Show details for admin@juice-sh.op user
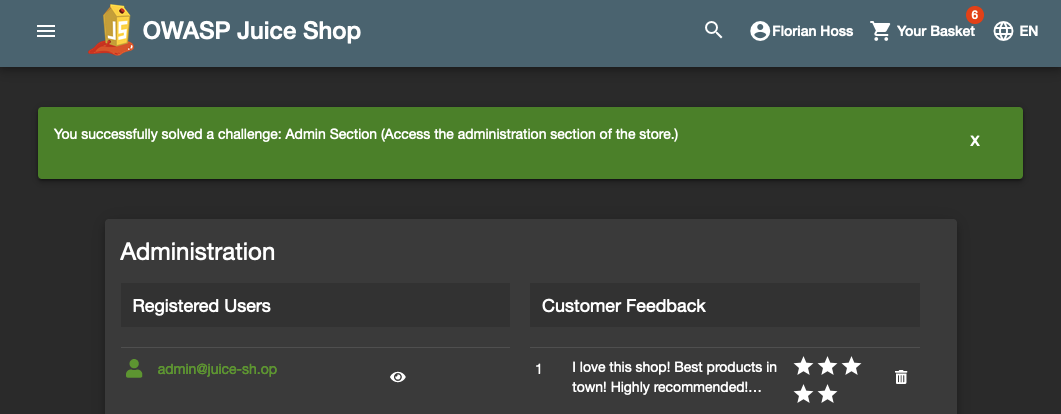The width and height of the screenshot is (1061, 414). tap(398, 377)
